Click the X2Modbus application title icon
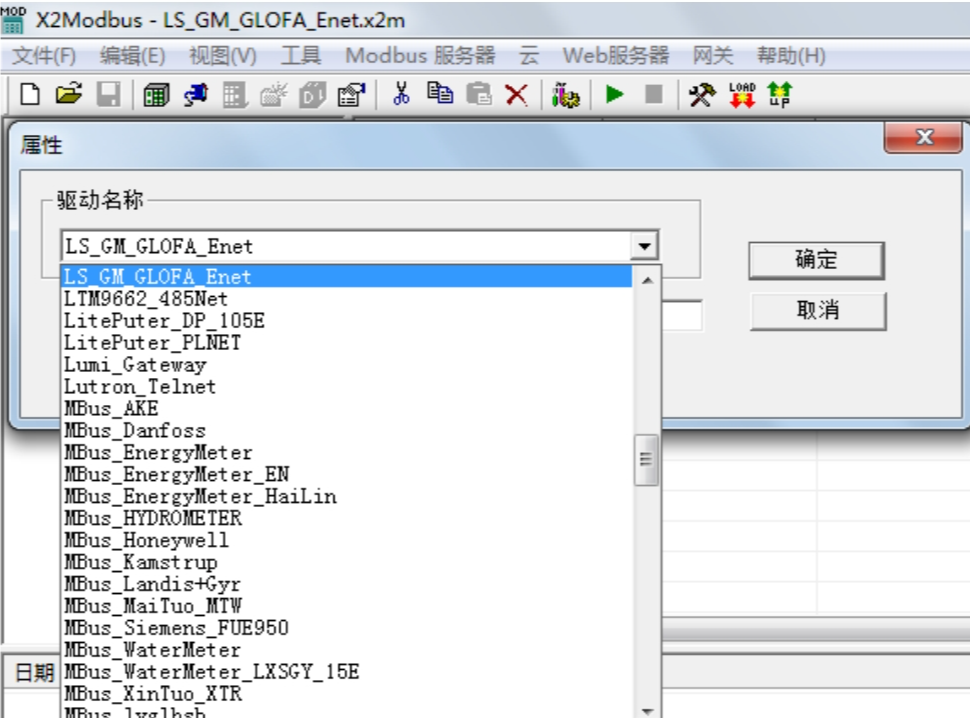Image resolution: width=970 pixels, height=718 pixels. (13, 20)
